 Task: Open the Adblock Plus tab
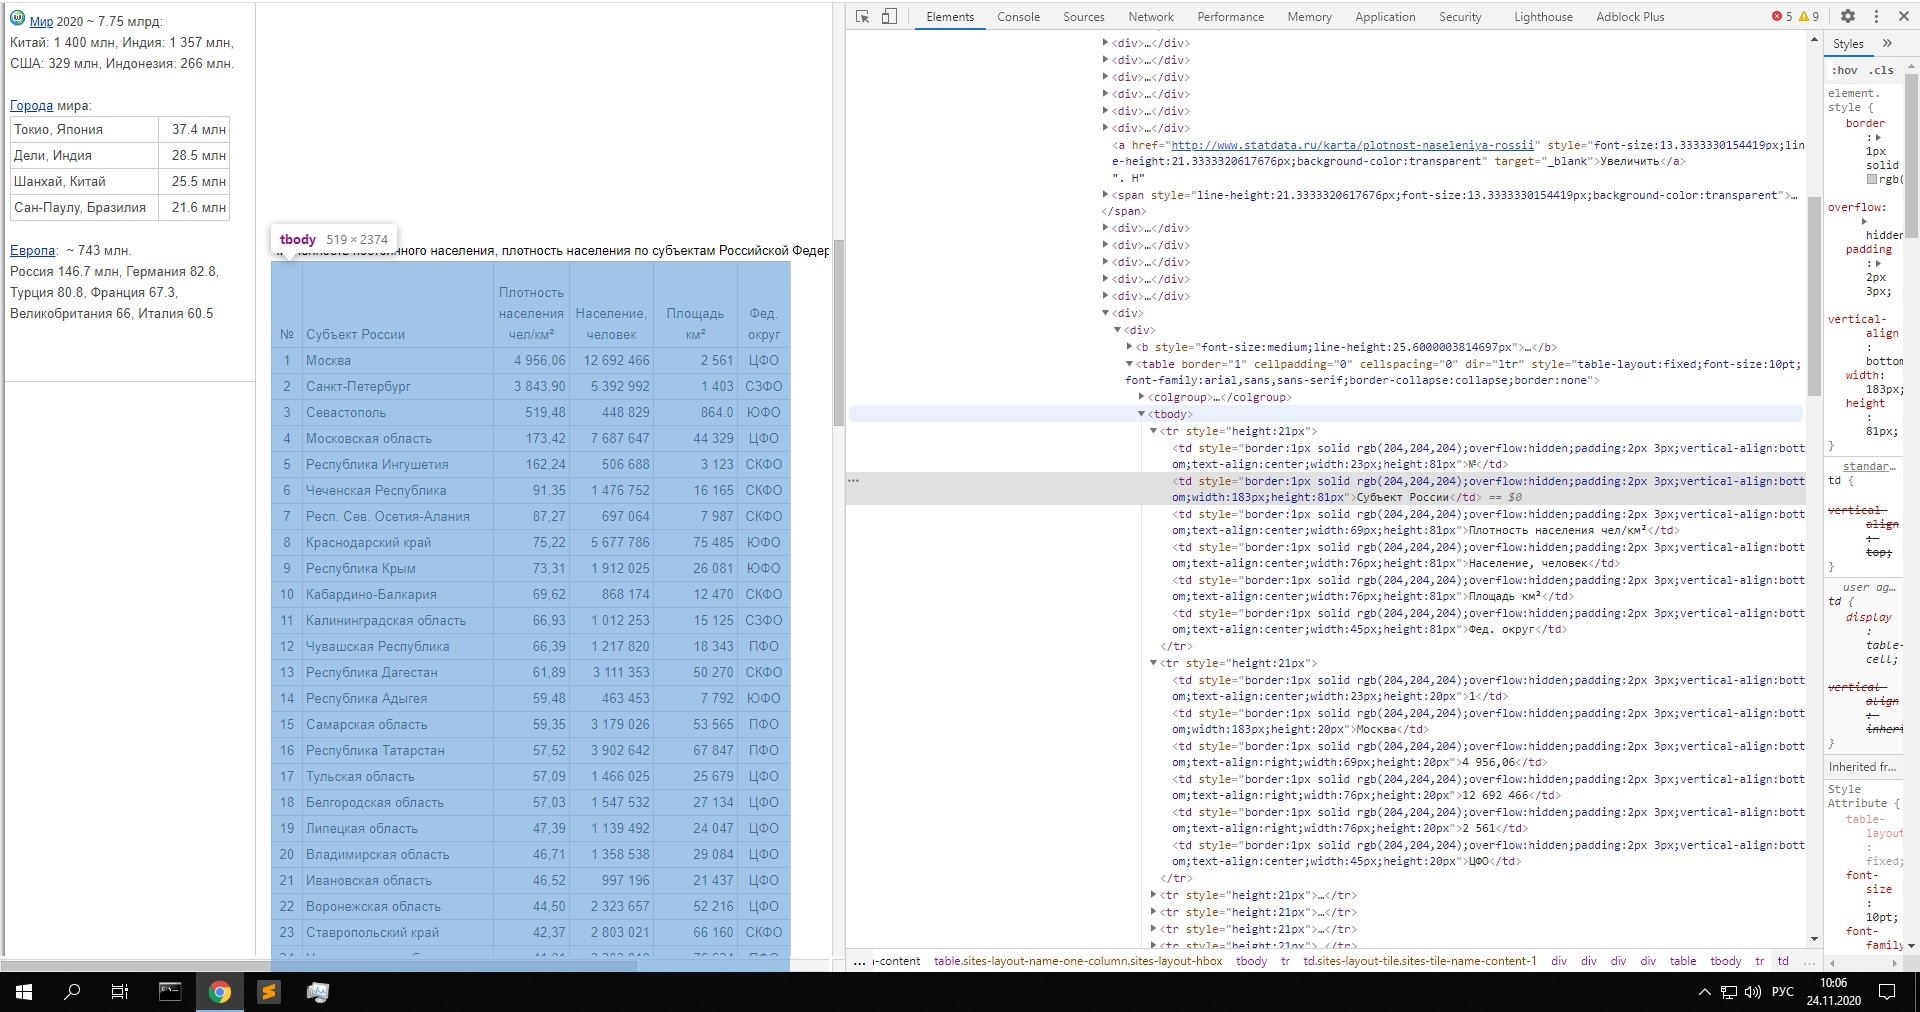pyautogui.click(x=1630, y=17)
